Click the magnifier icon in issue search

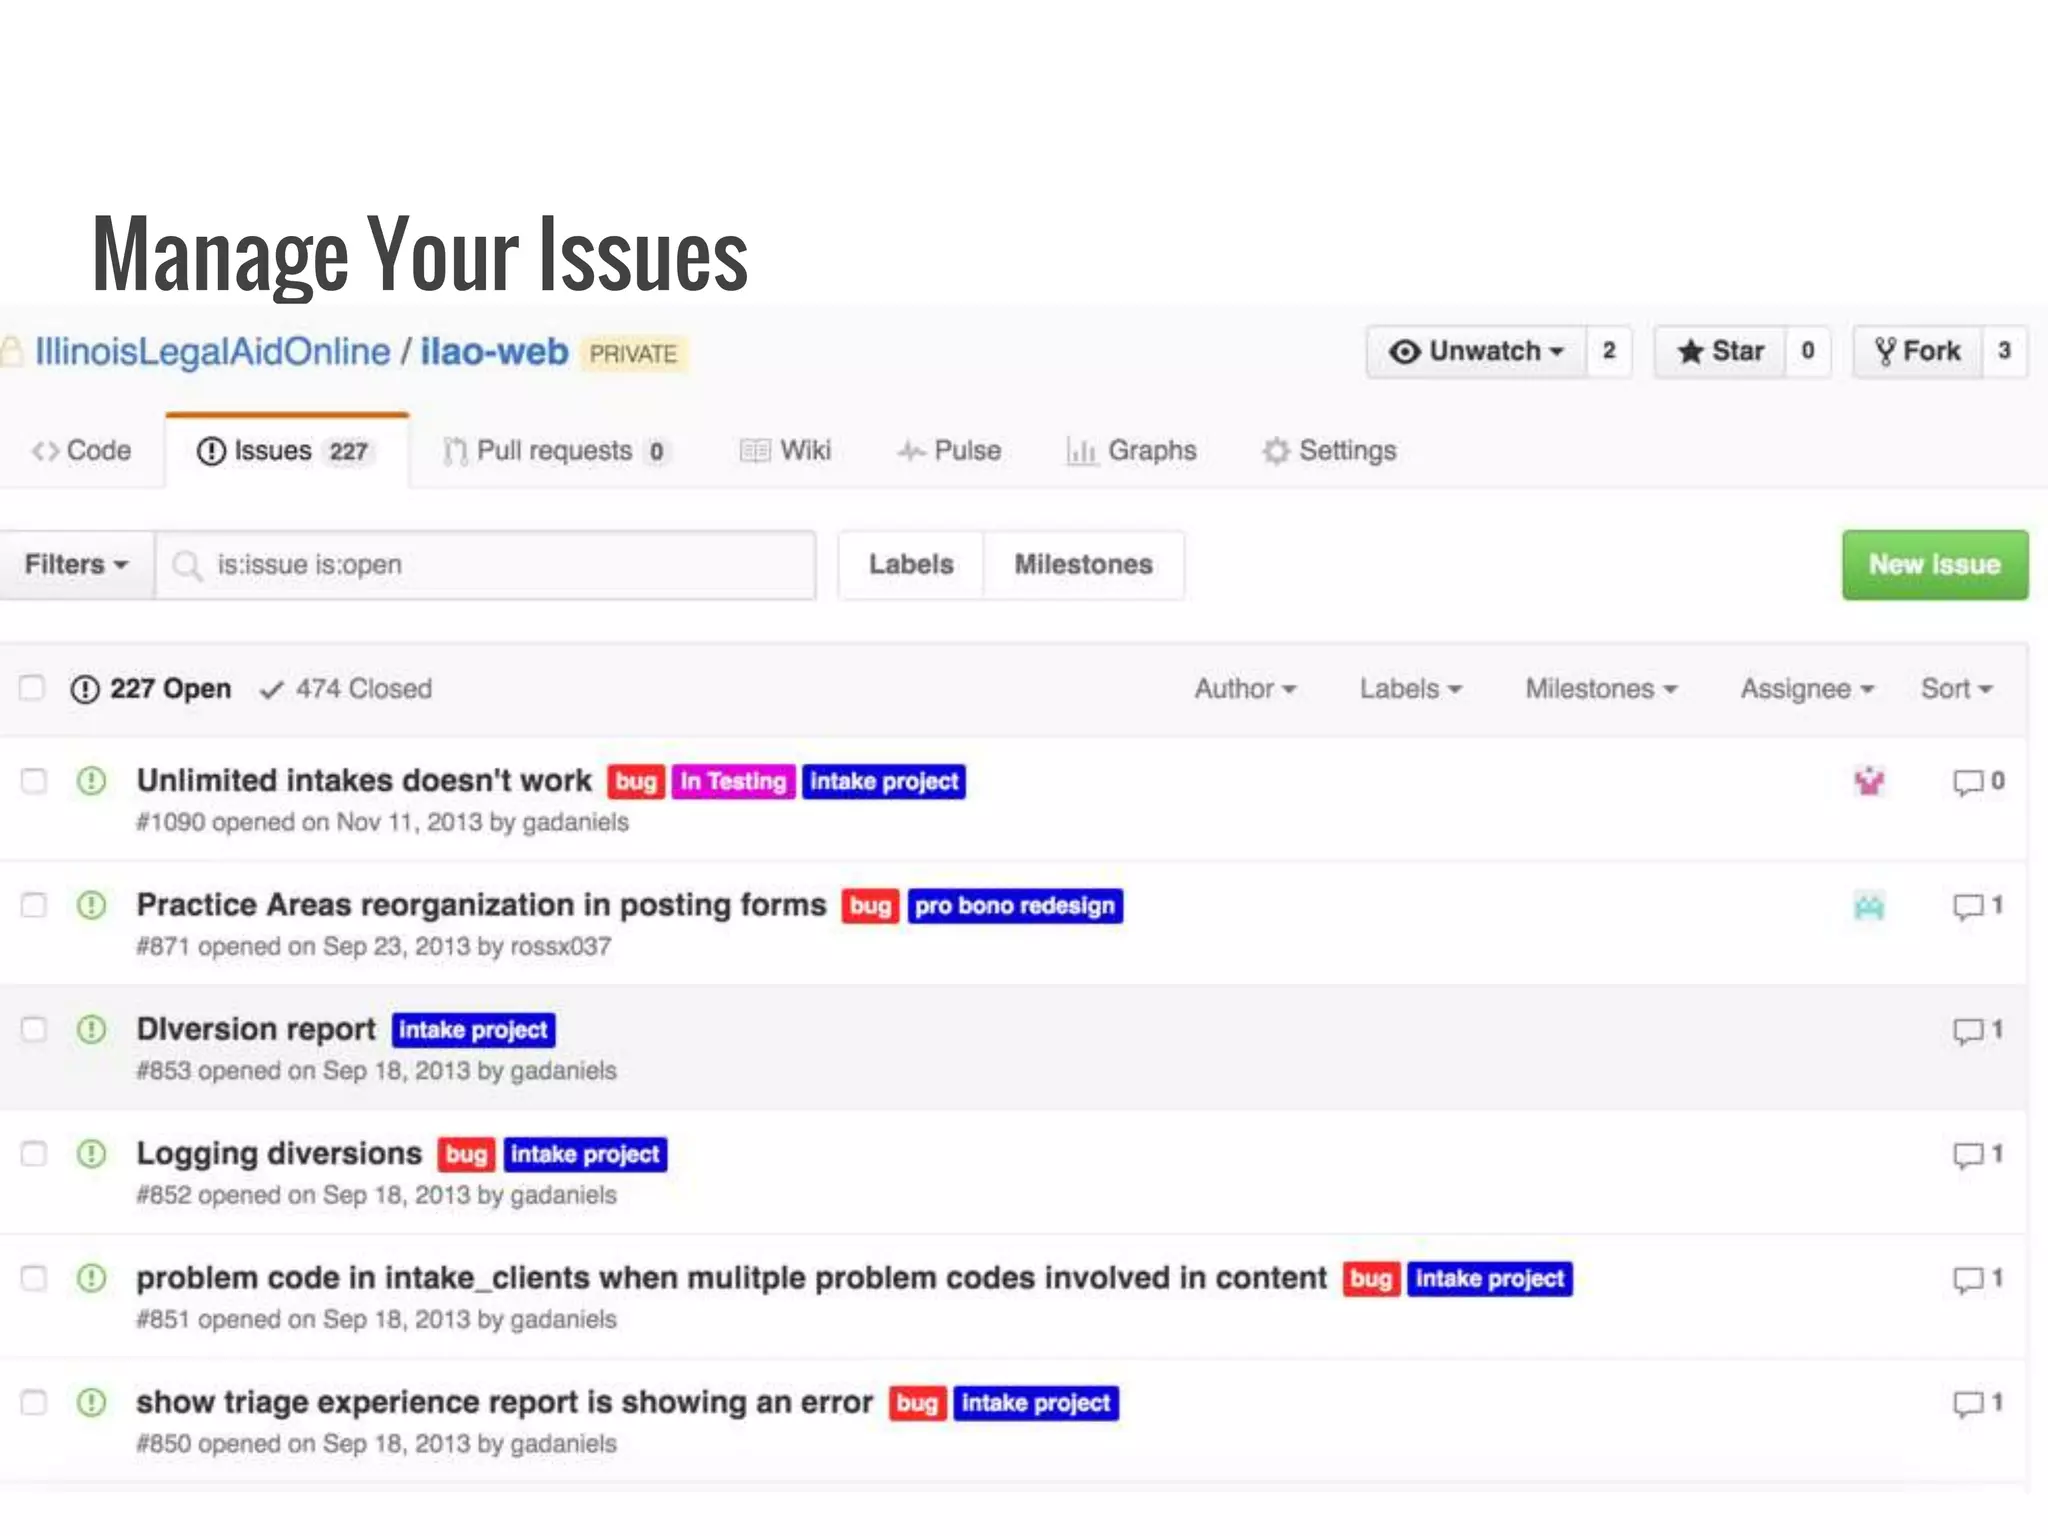click(186, 565)
